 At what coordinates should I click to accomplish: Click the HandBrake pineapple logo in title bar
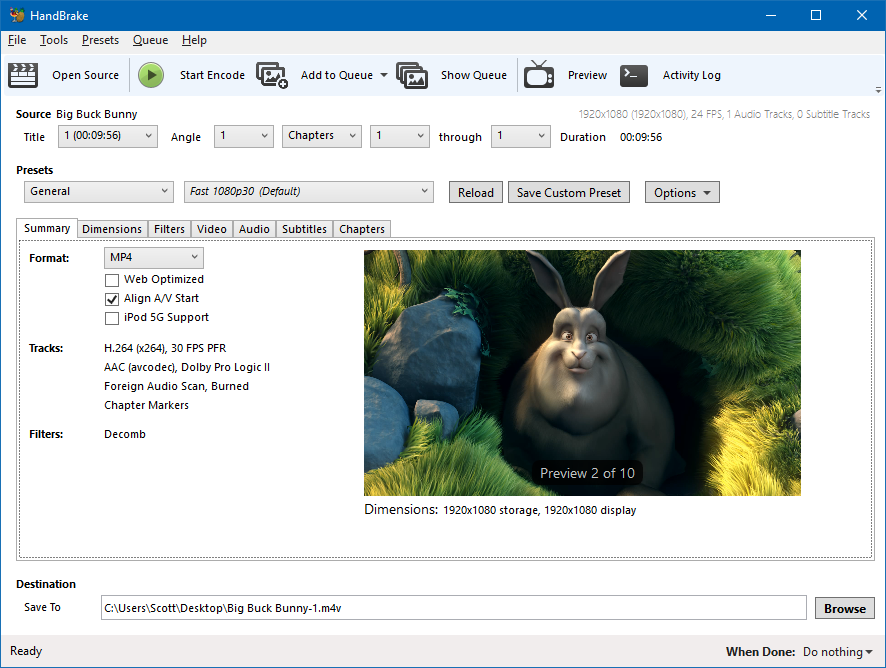point(17,15)
